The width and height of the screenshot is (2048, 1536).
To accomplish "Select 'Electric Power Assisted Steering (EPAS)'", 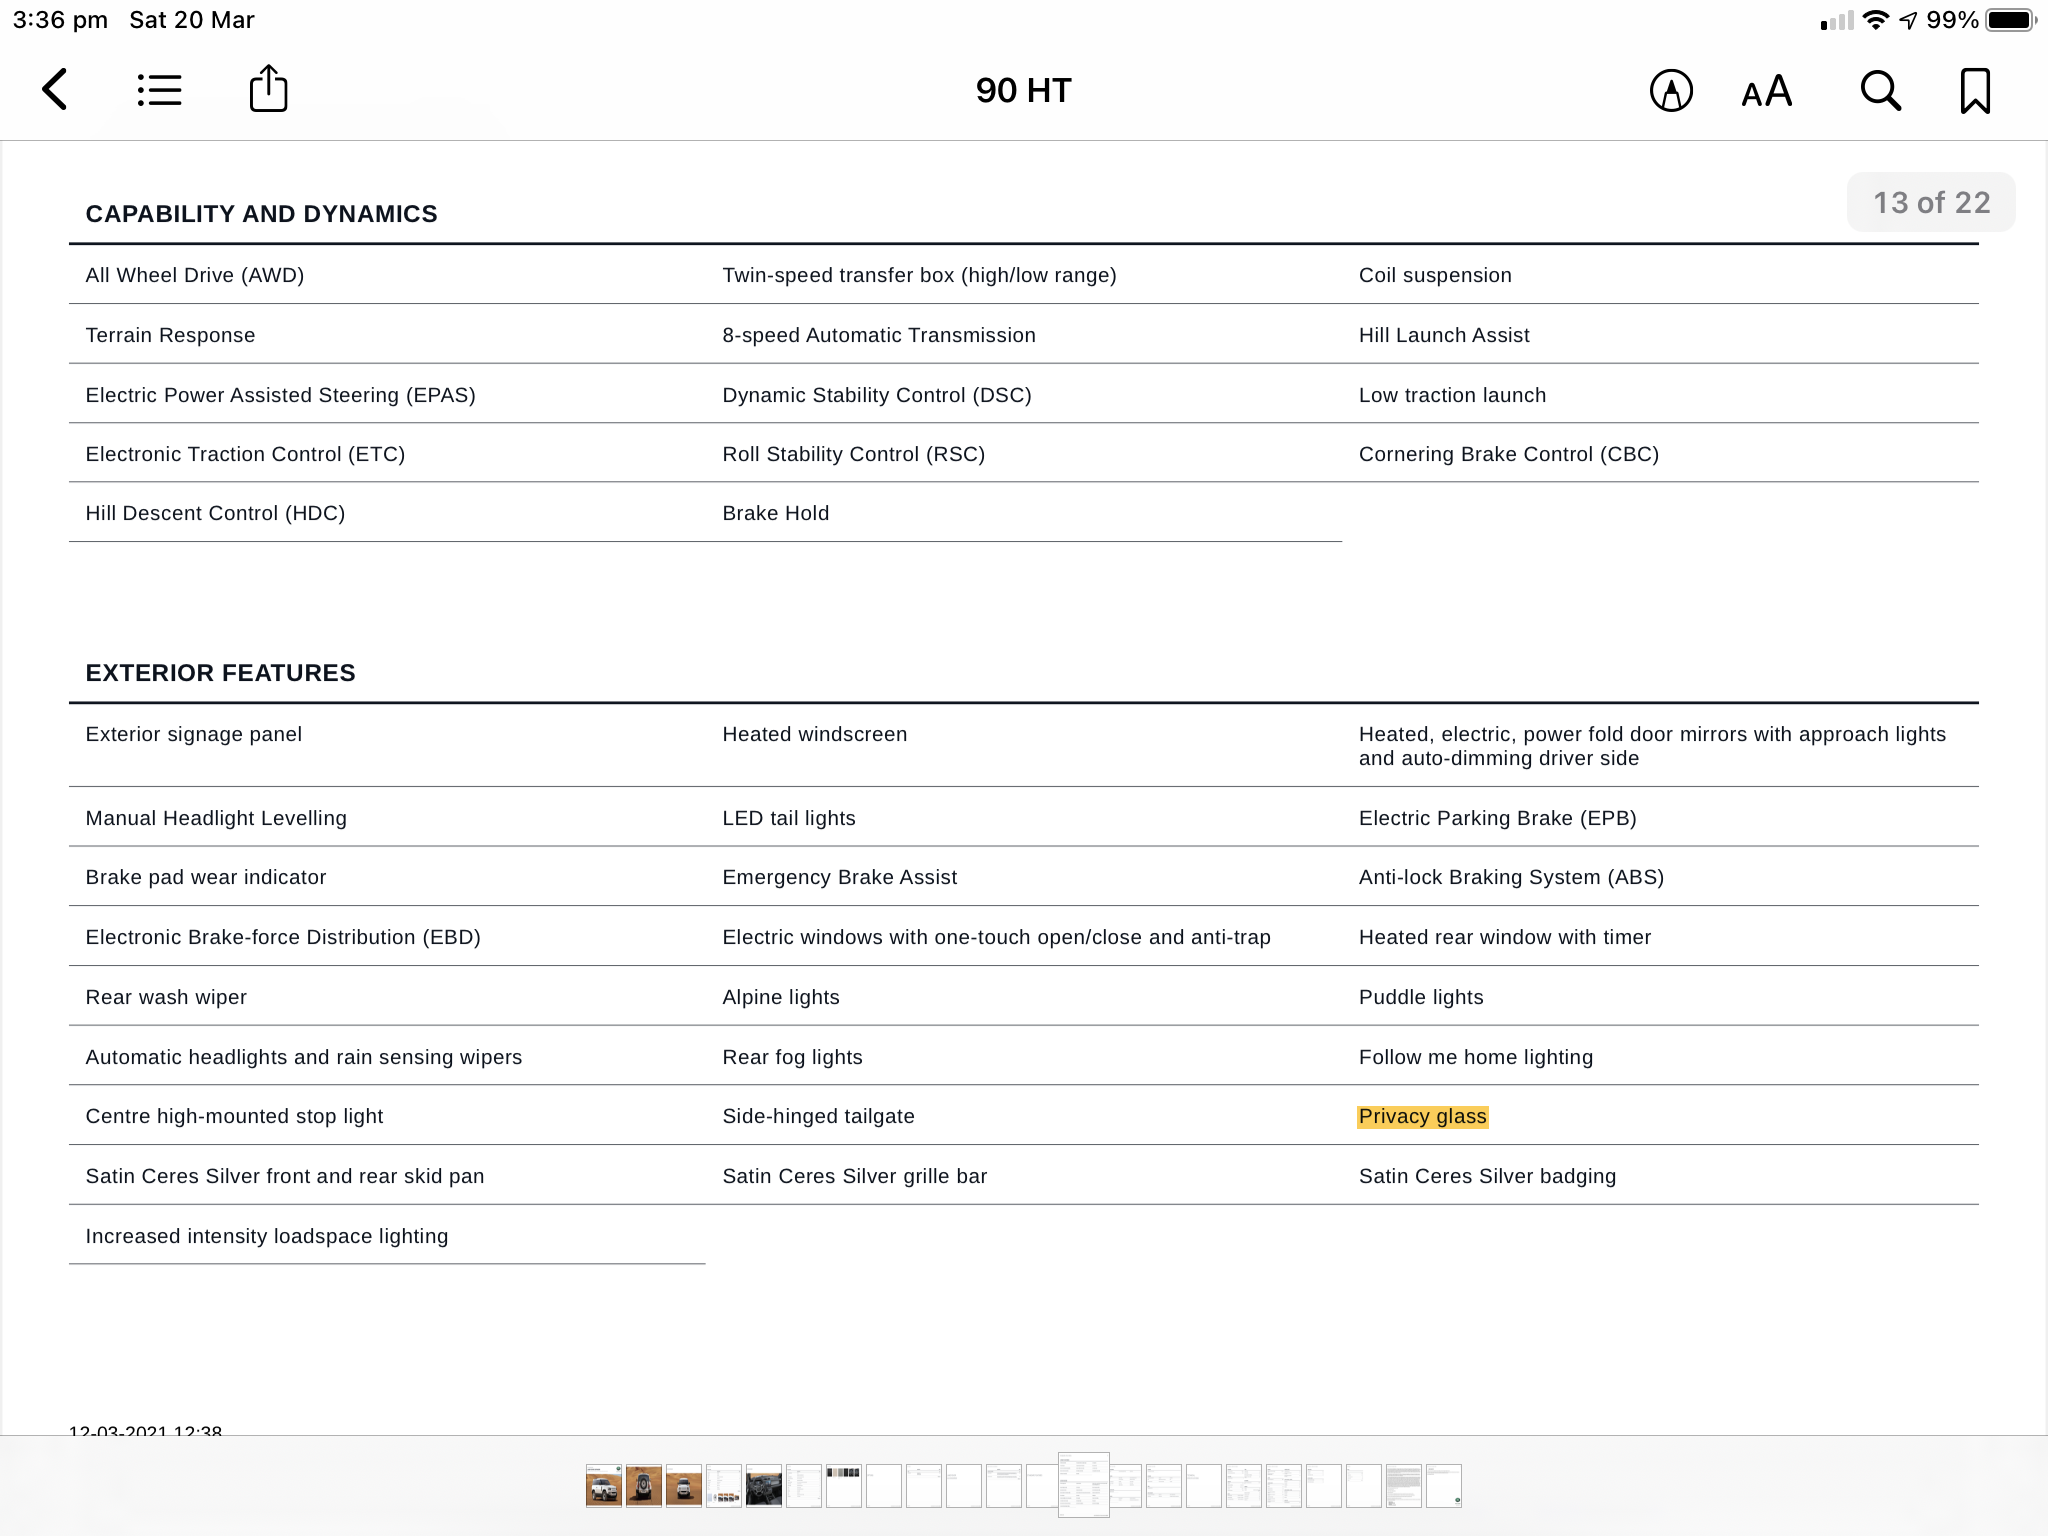I will tap(280, 395).
